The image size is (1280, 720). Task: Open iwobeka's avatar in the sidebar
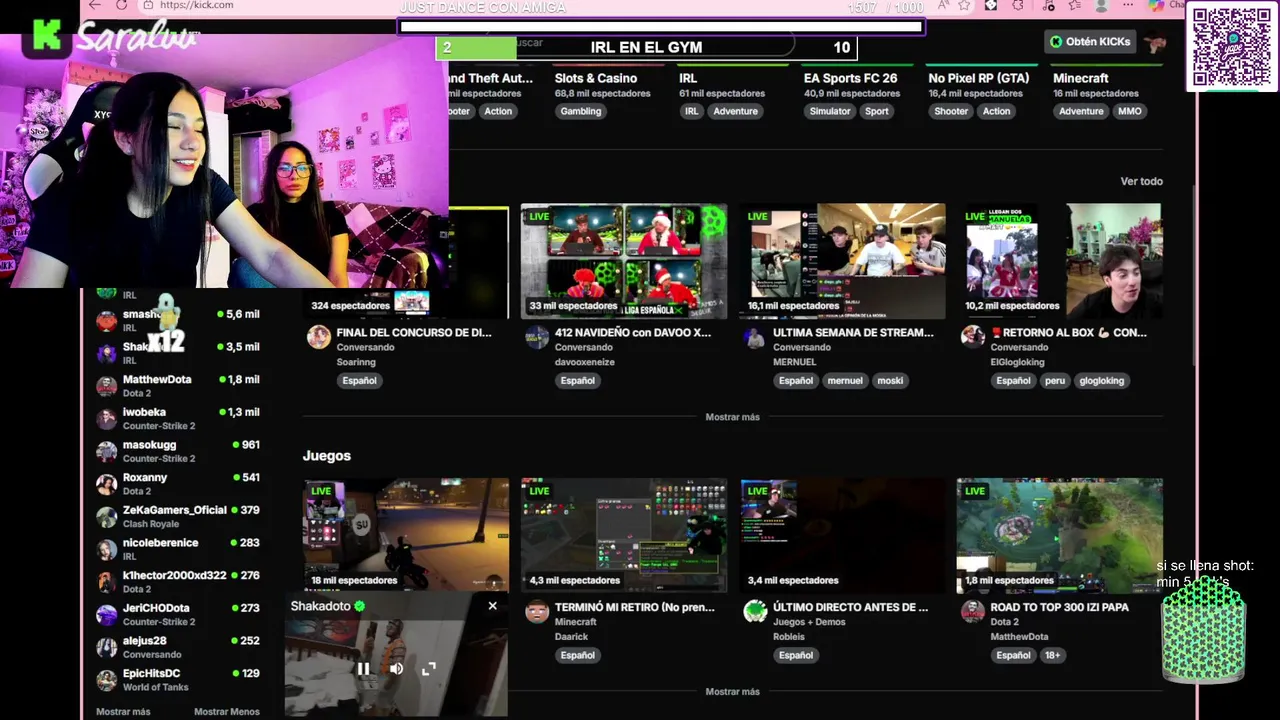click(106, 419)
